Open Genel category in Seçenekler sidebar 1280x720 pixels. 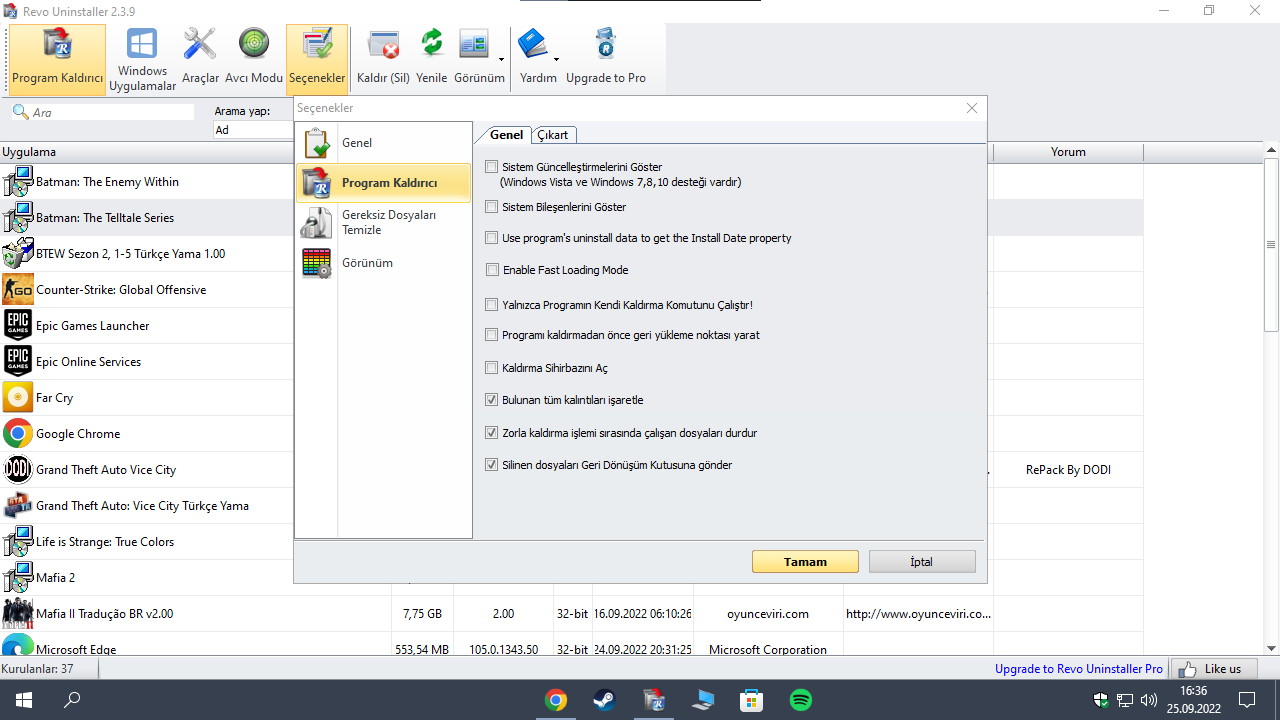pyautogui.click(x=383, y=143)
